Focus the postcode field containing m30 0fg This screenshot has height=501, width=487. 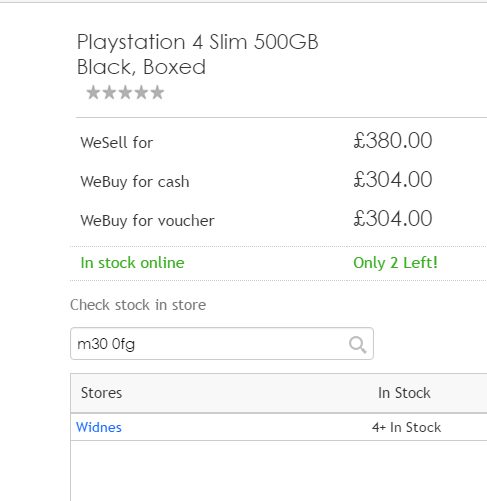[x=222, y=344]
